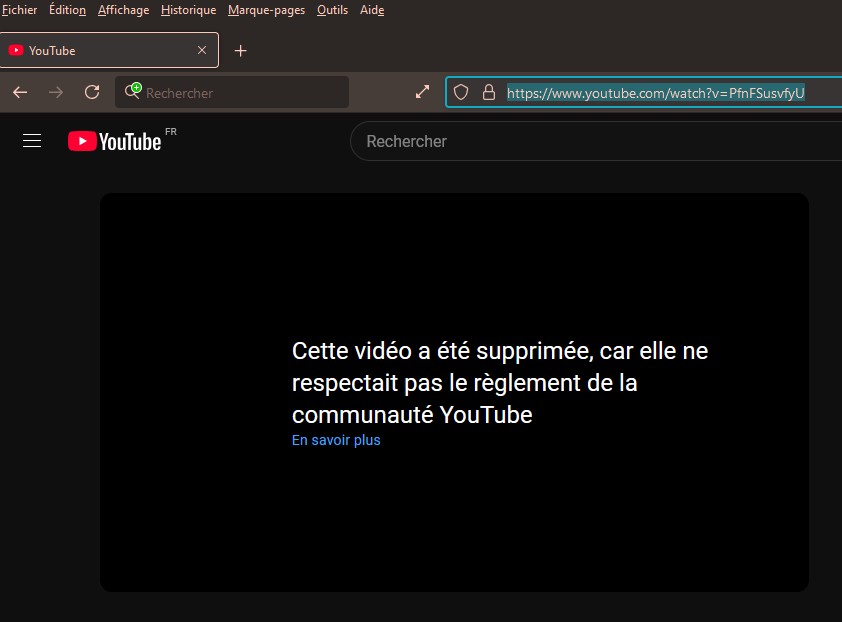Click the padlock site security icon
Image resolution: width=842 pixels, height=622 pixels.
click(489, 92)
